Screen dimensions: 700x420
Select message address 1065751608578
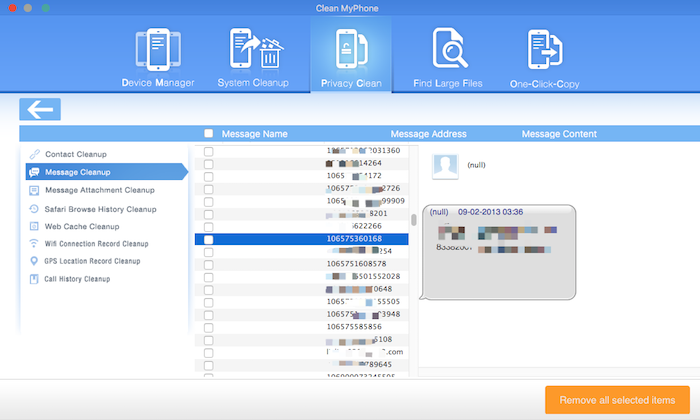point(356,264)
